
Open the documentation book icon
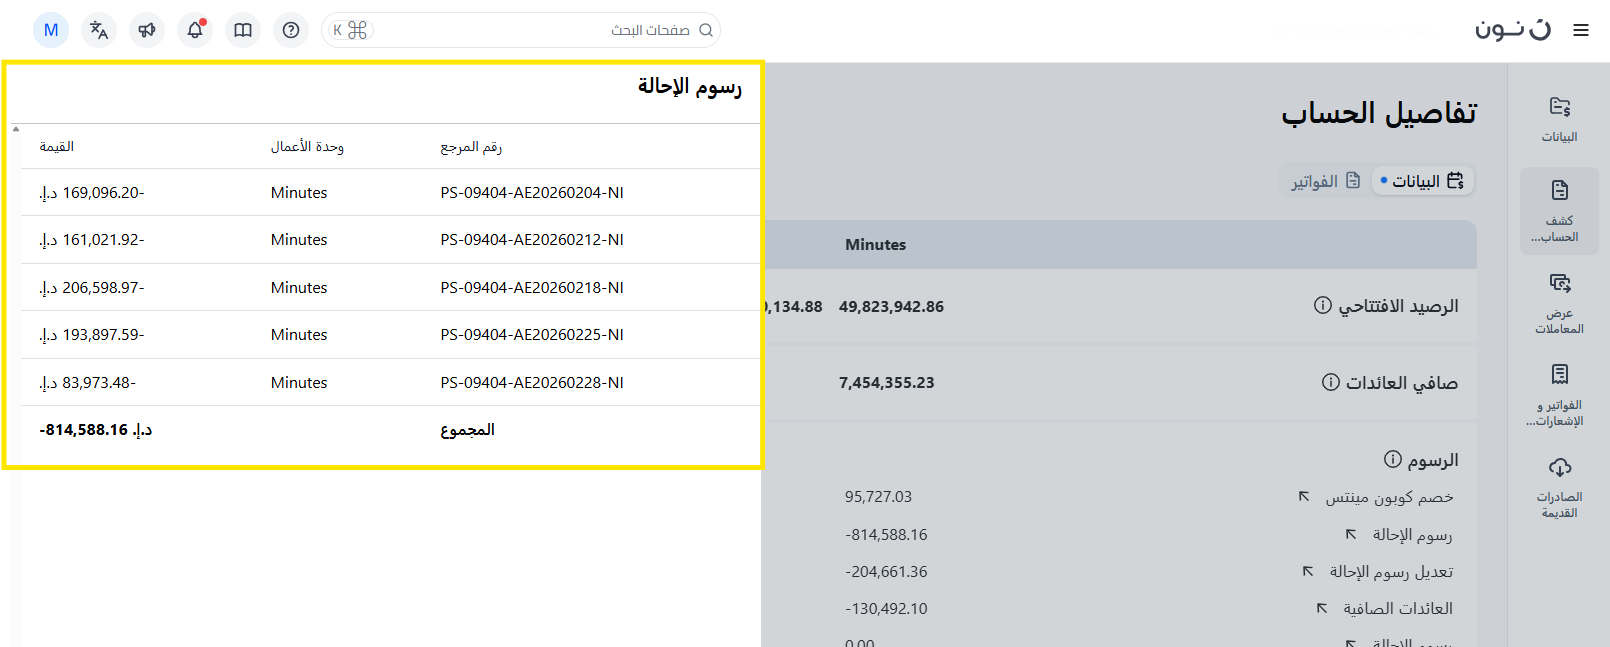243,30
